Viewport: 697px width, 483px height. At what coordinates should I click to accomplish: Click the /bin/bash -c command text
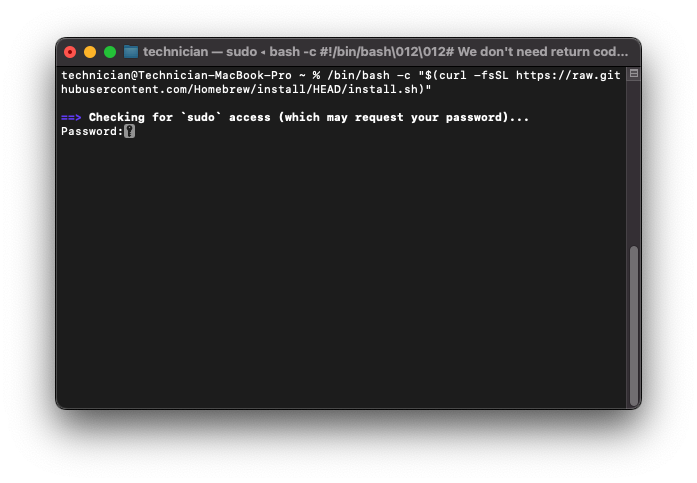pyautogui.click(x=368, y=75)
